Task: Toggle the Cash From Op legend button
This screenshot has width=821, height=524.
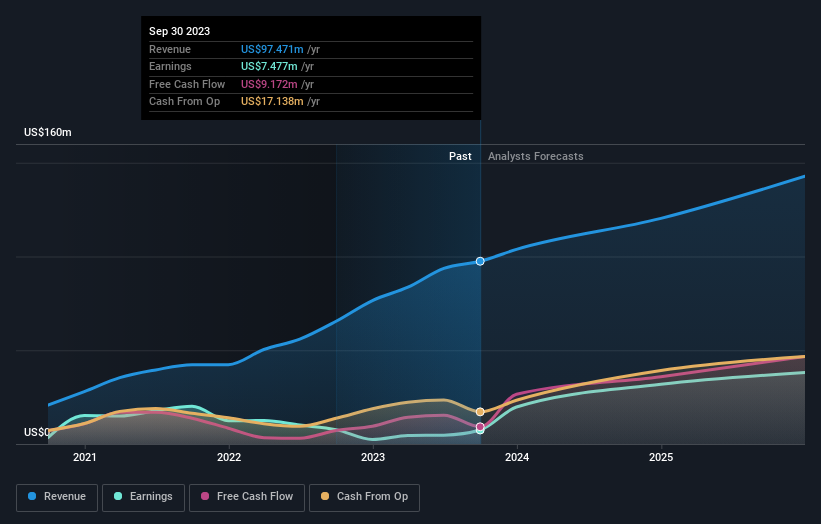Action: click(x=364, y=497)
